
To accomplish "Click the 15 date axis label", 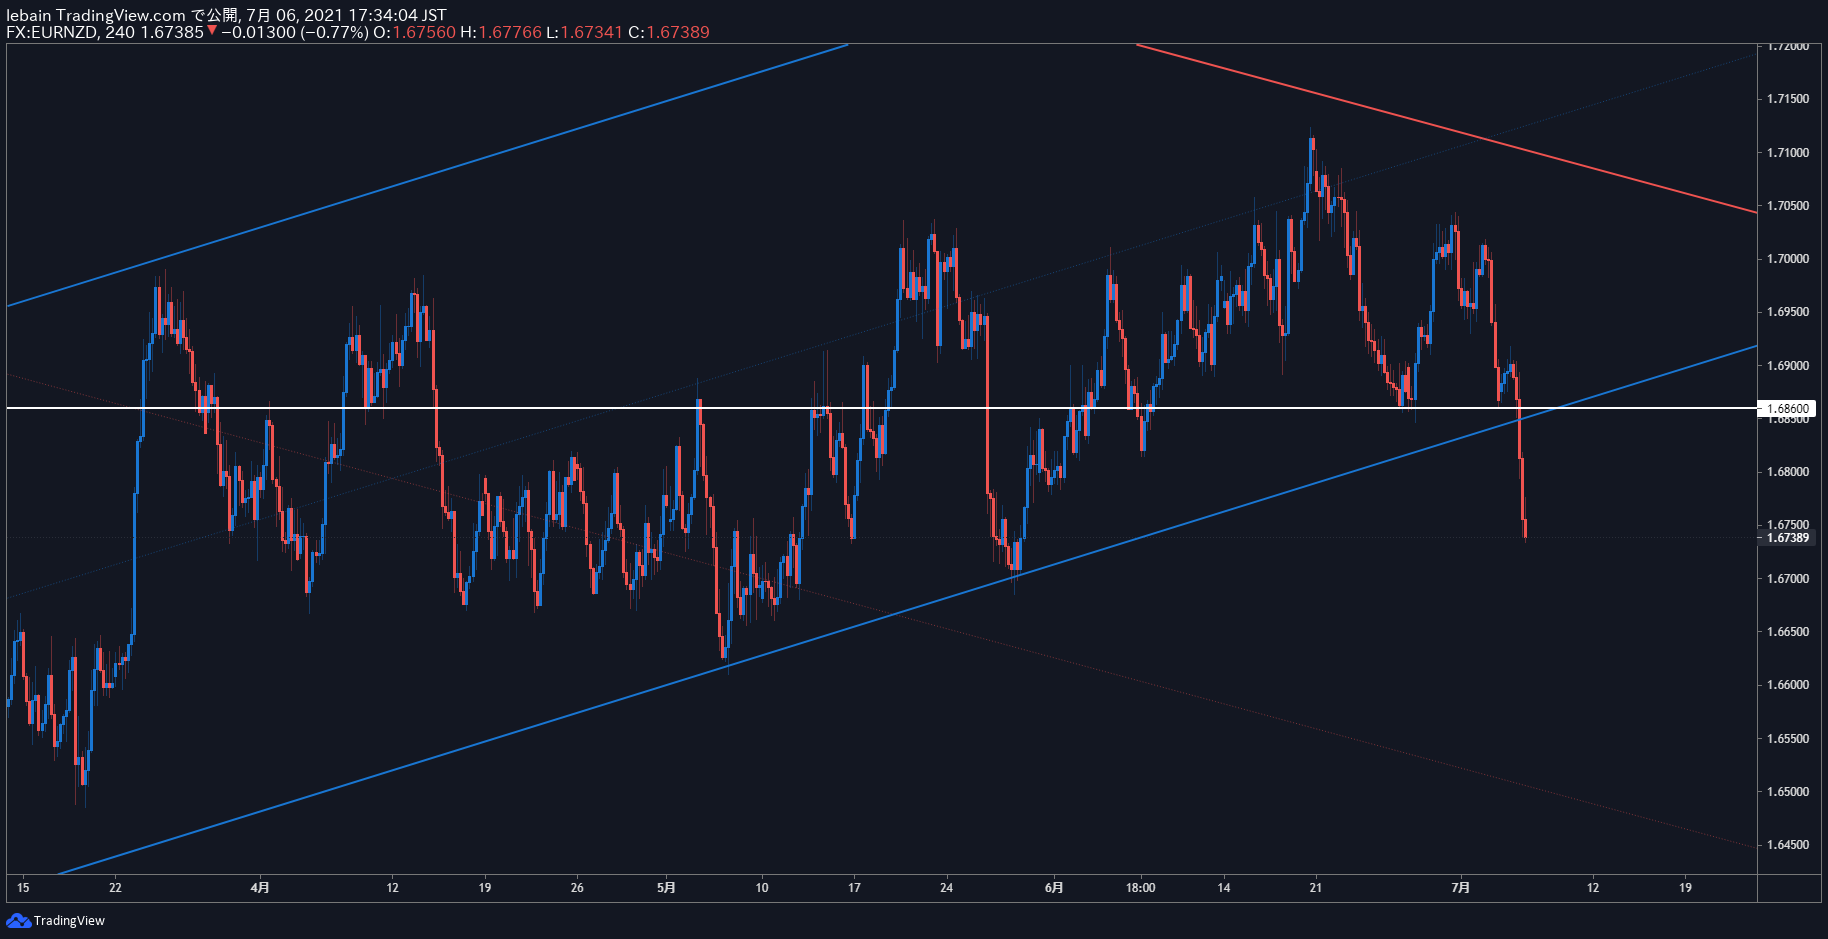I will pyautogui.click(x=23, y=887).
